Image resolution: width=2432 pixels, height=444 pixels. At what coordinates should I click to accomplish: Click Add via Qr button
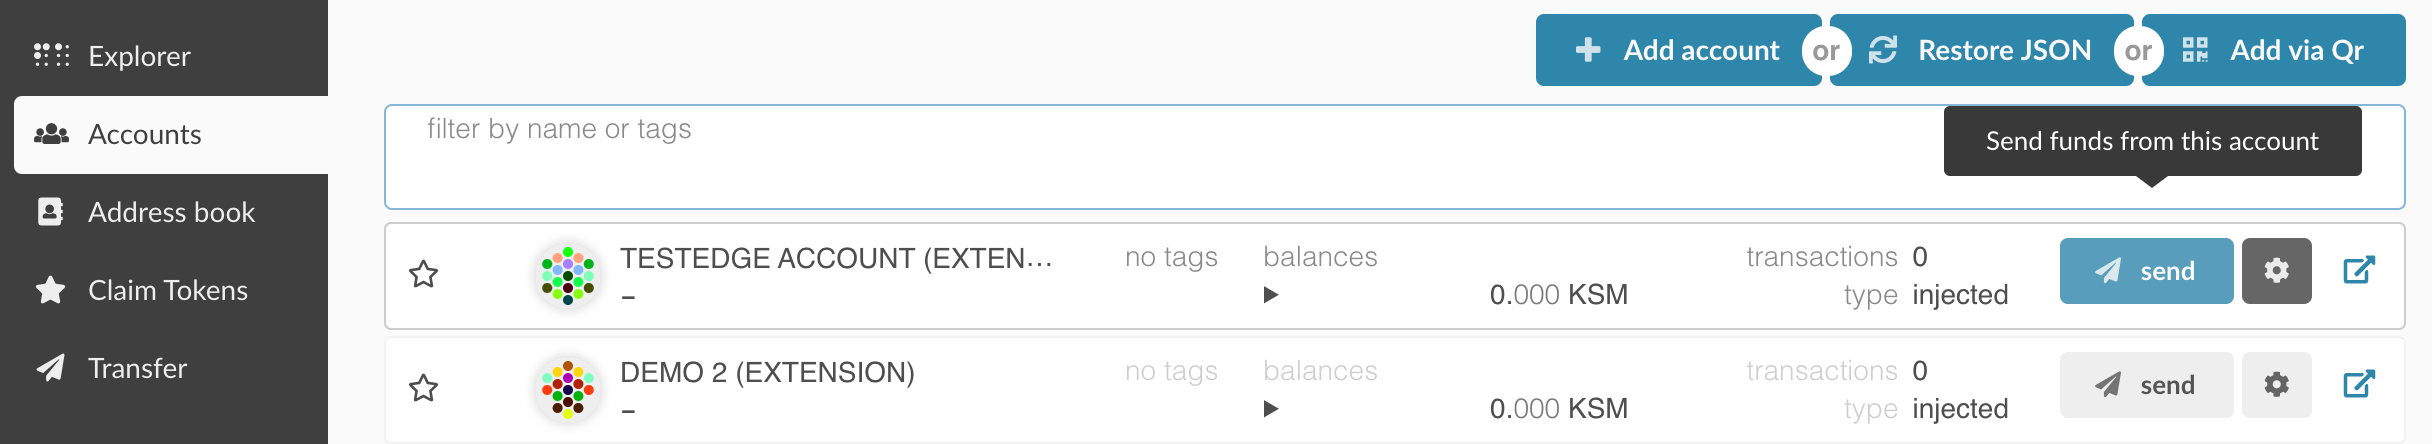(x=2275, y=50)
